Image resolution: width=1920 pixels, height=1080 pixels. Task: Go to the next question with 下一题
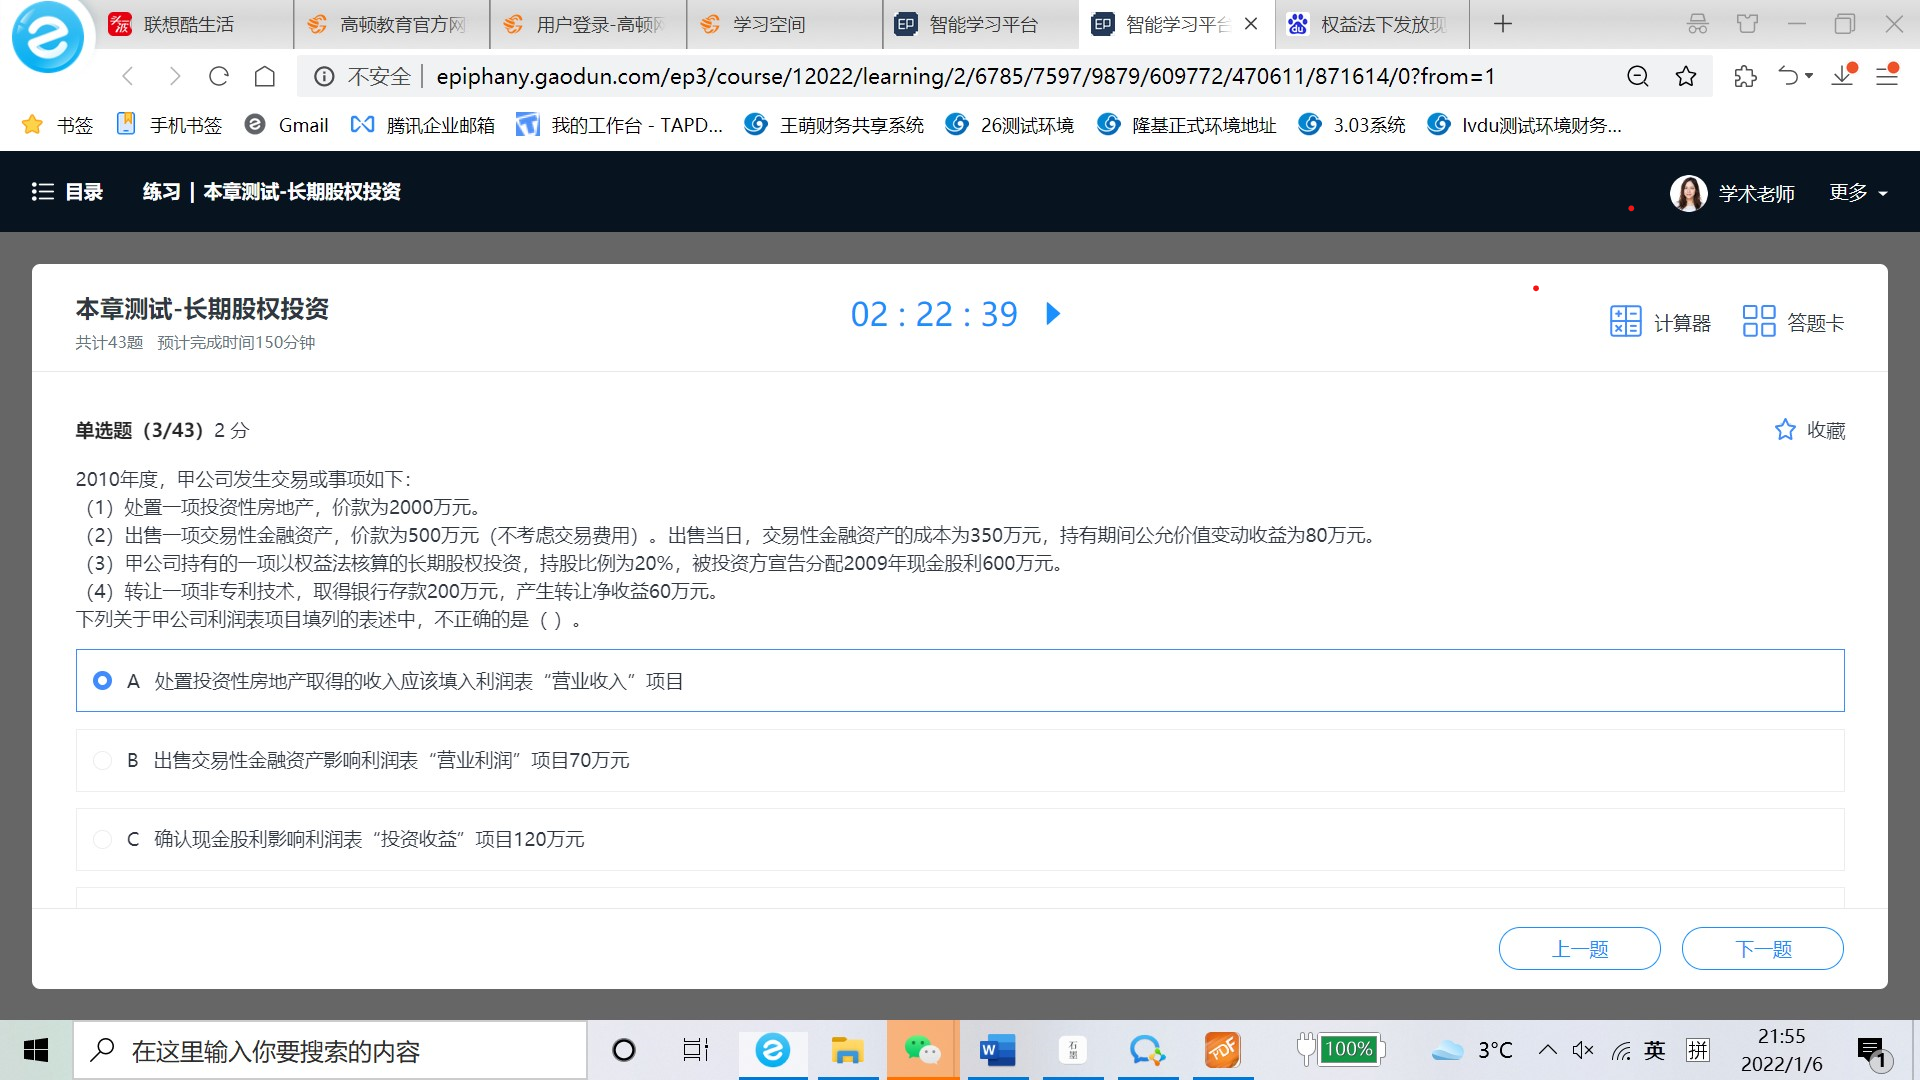(1762, 949)
